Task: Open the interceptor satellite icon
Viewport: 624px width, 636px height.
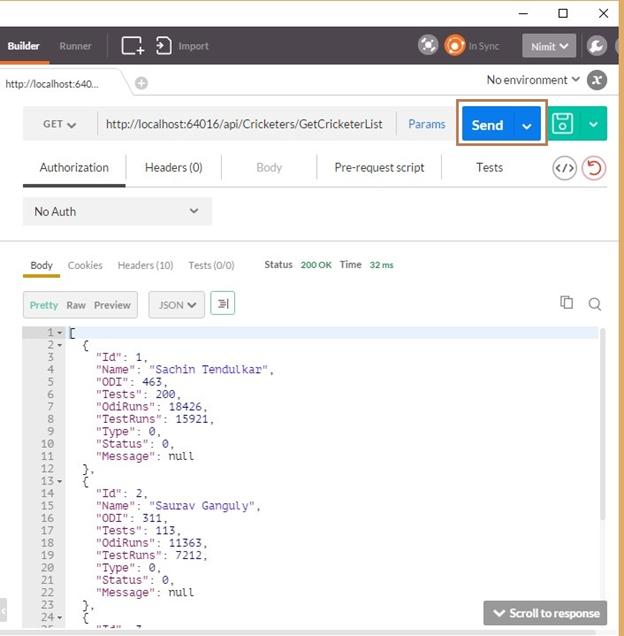Action: [428, 45]
